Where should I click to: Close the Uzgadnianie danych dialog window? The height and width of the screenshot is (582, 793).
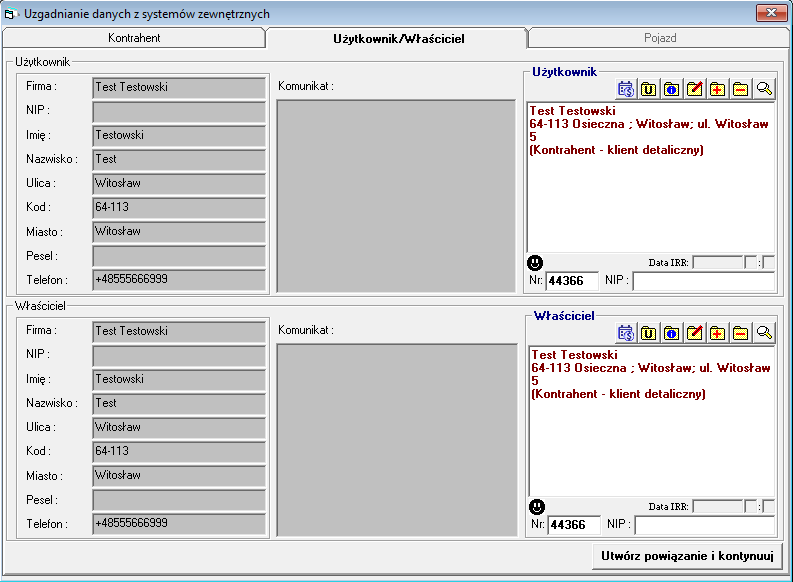tap(768, 12)
